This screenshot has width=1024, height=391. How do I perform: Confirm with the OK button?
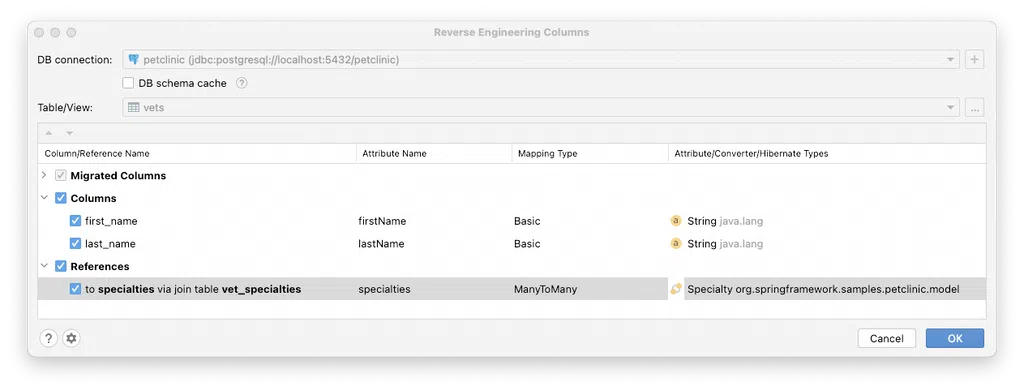click(955, 338)
